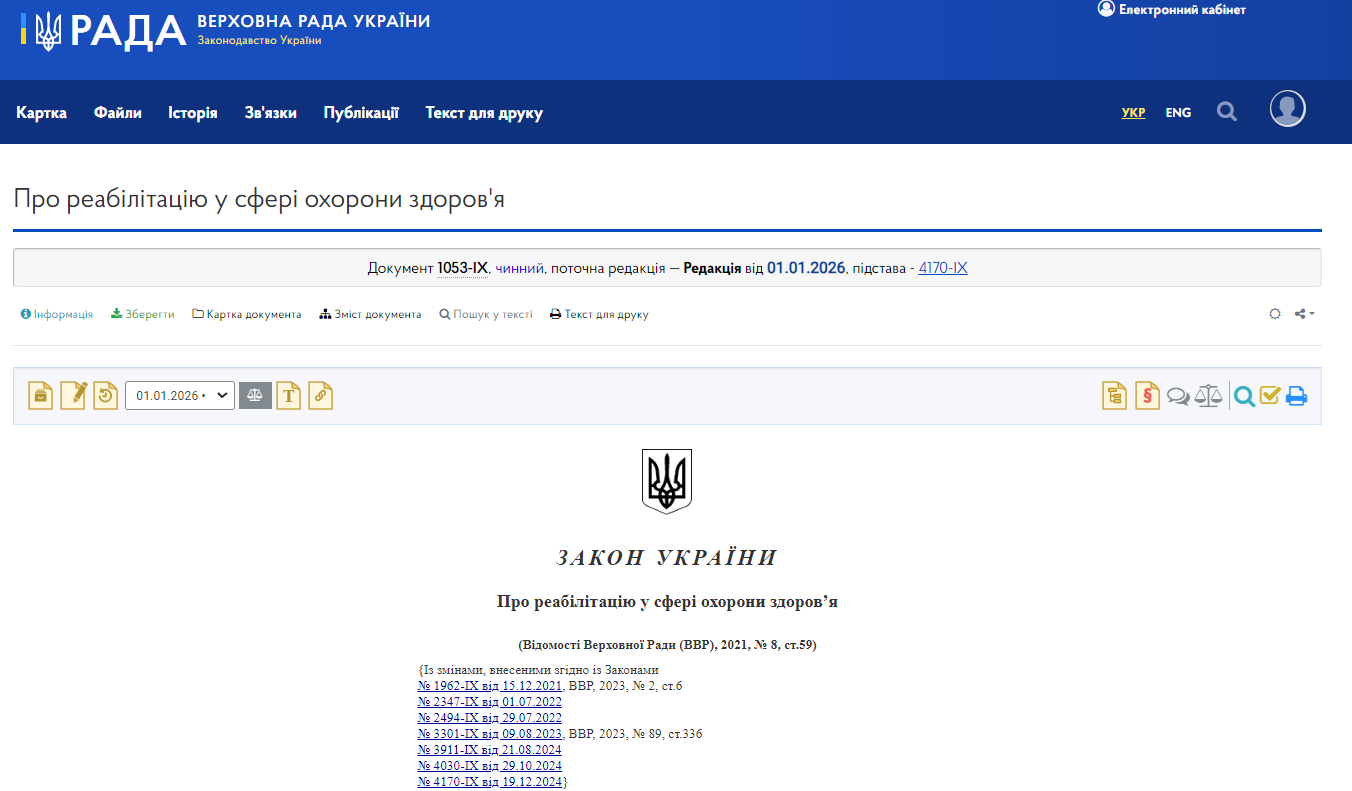This screenshot has width=1352, height=791.
Task: Switch language to ENG
Action: pos(1178,113)
